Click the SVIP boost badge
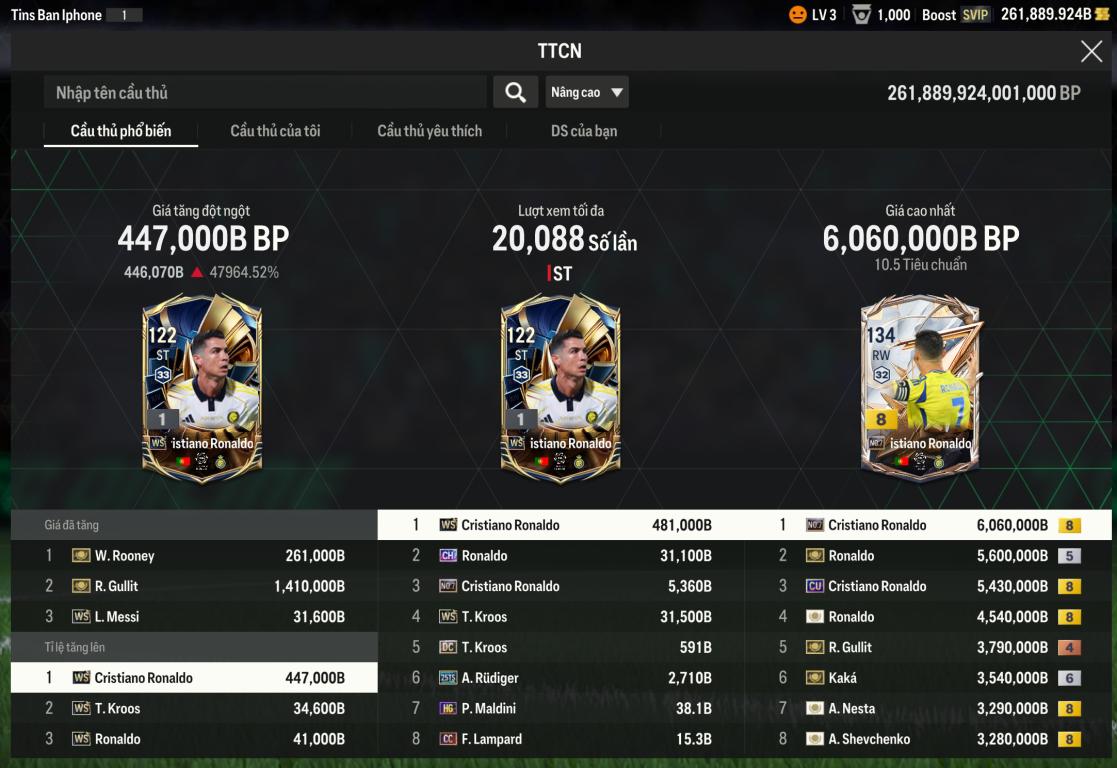1117x768 pixels. (975, 15)
